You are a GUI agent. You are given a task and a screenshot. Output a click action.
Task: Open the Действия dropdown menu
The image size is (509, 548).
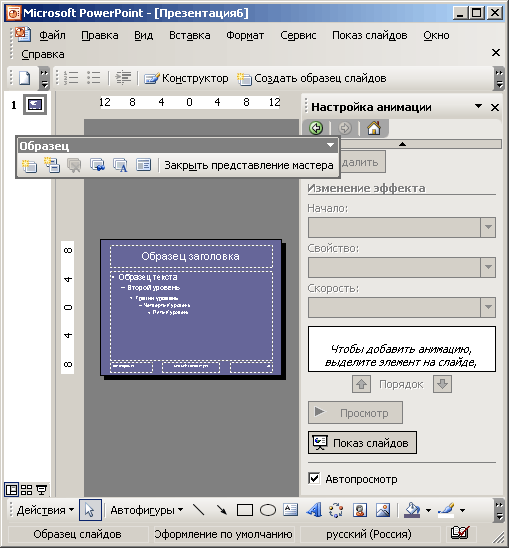point(45,510)
